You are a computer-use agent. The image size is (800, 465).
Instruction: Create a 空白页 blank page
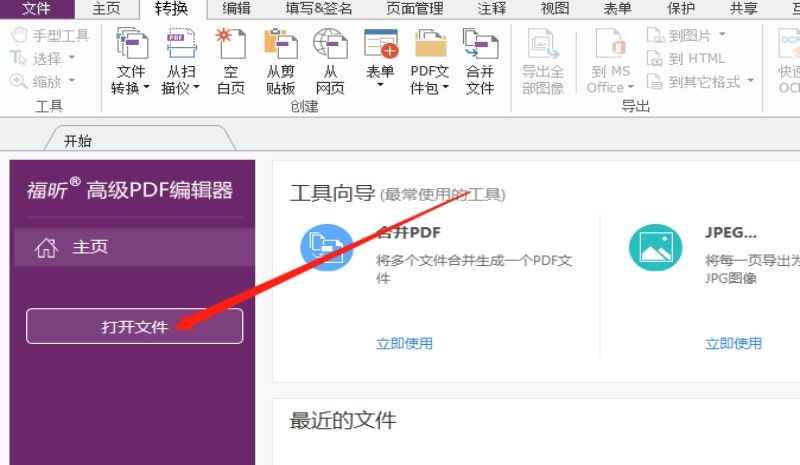(x=231, y=61)
